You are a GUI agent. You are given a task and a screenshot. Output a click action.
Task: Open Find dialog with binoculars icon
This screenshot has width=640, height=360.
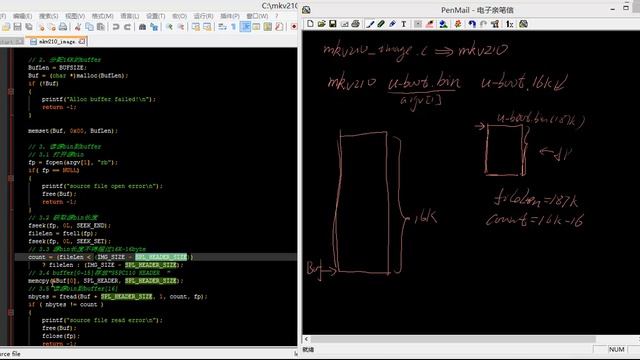click(x=142, y=27)
